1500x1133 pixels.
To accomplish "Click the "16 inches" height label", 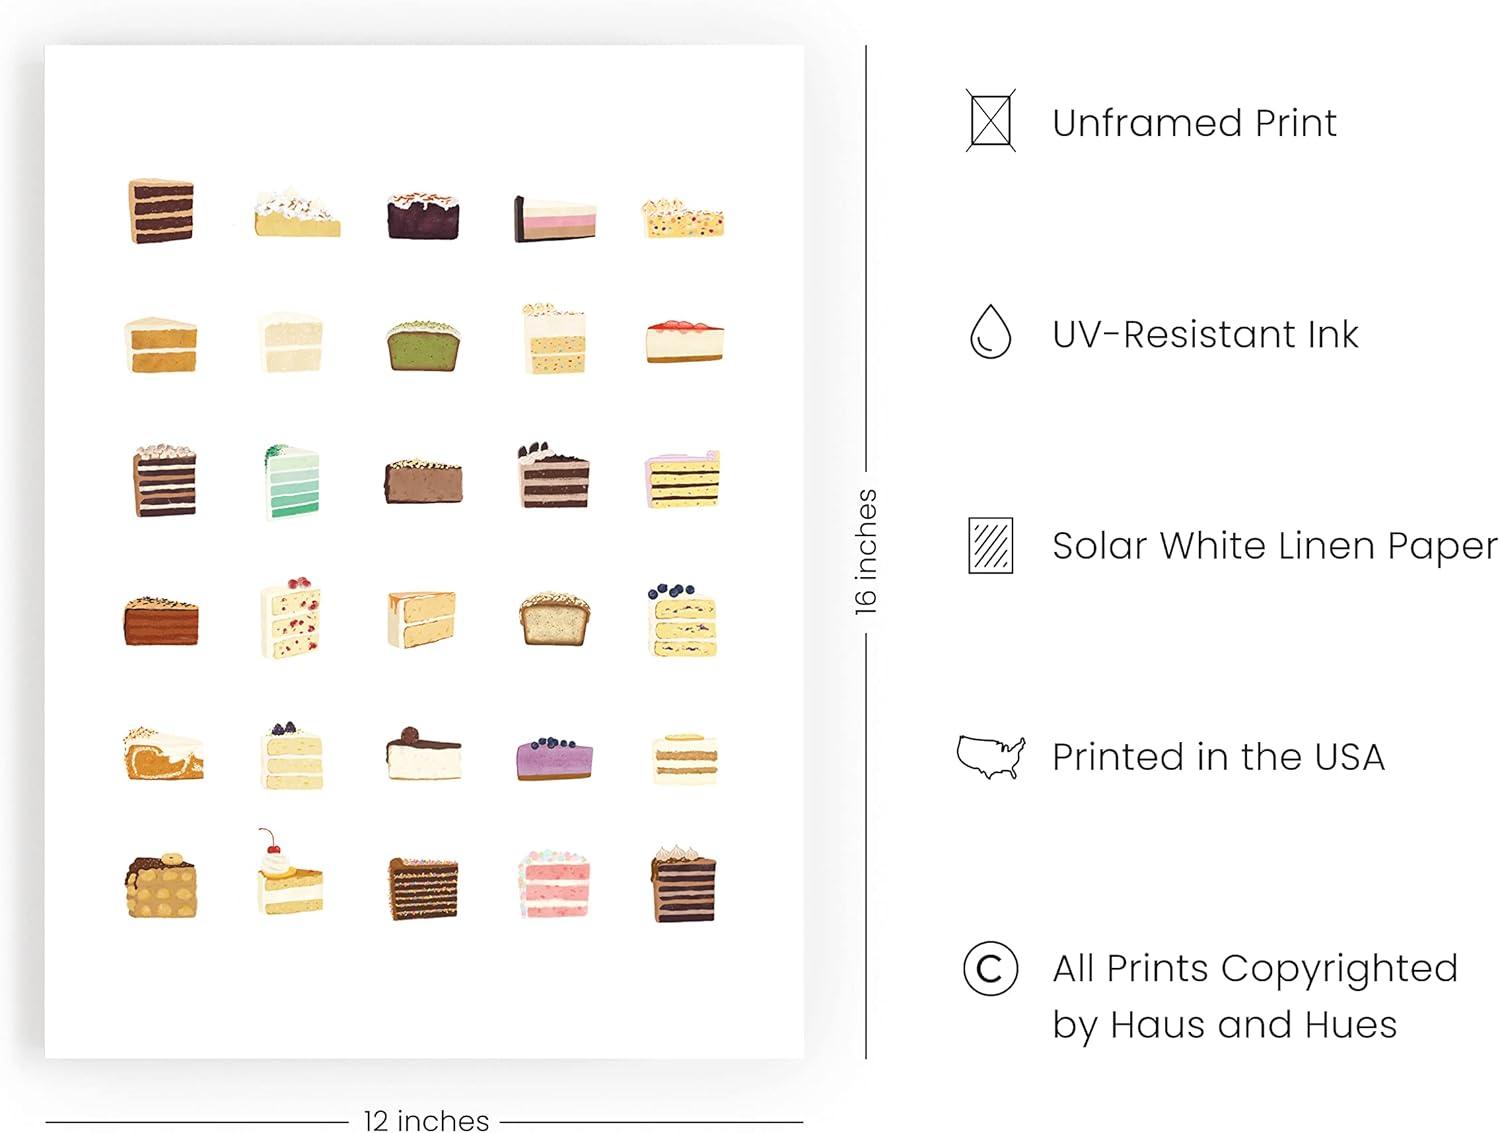I will pyautogui.click(x=866, y=551).
